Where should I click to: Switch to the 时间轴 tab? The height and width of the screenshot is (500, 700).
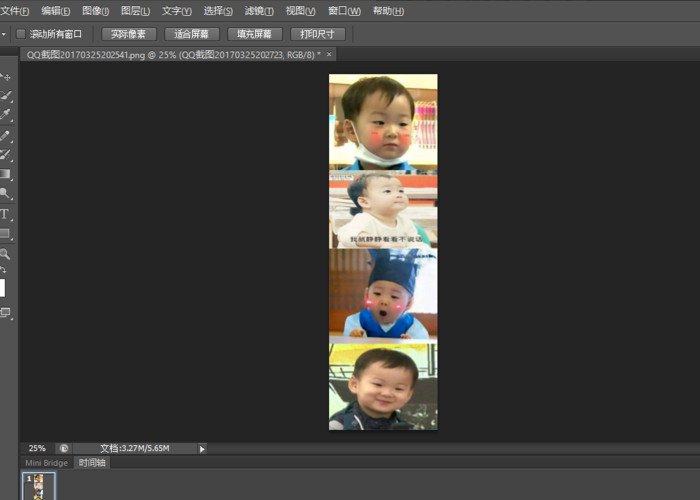pyautogui.click(x=92, y=462)
